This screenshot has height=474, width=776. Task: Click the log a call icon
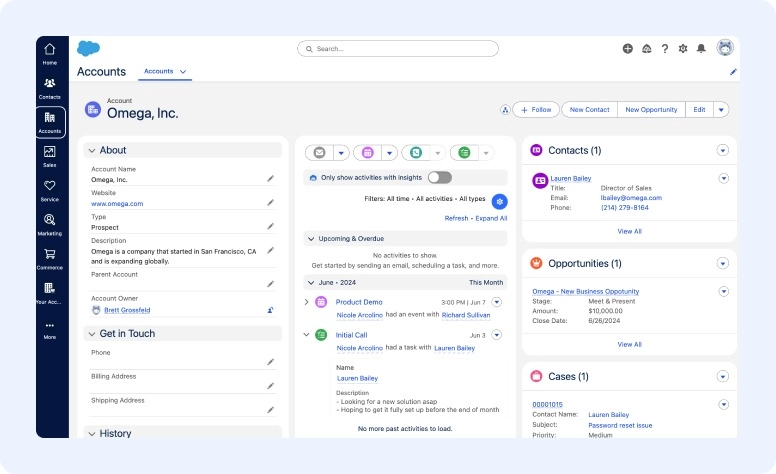[416, 153]
